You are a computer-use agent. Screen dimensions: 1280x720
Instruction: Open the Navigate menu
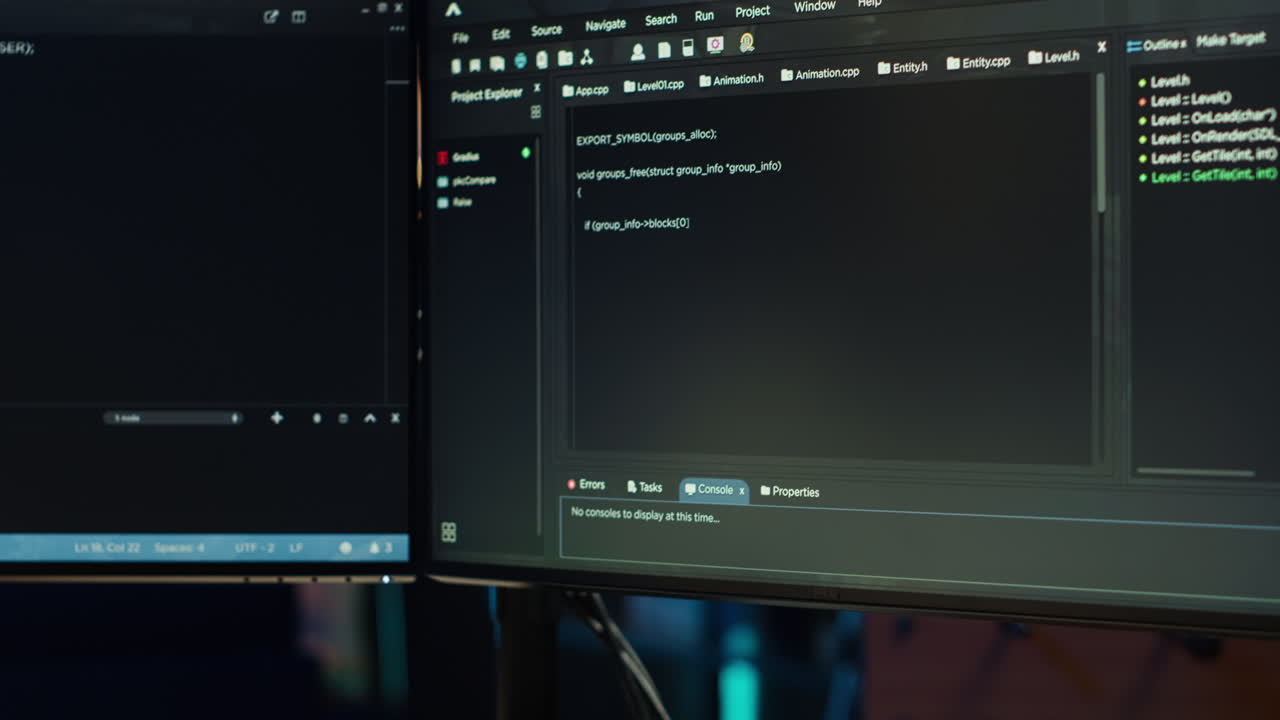tap(605, 24)
